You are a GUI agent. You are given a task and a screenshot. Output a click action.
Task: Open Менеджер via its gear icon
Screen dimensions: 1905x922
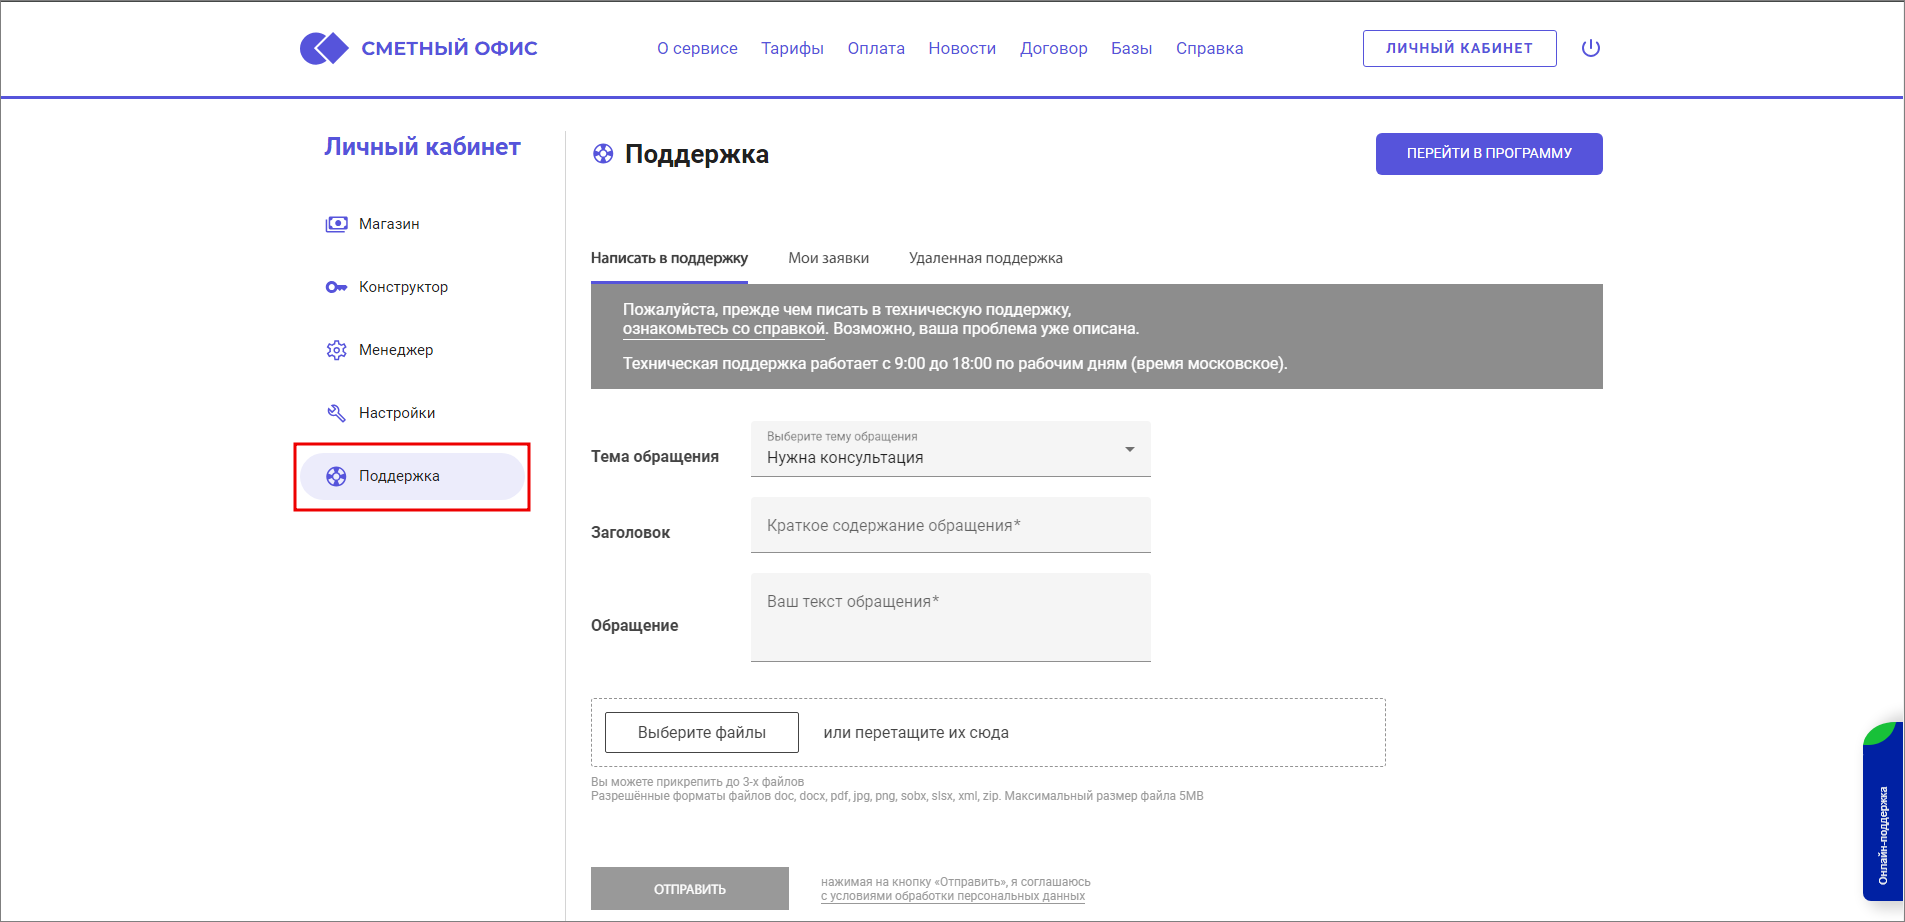pos(336,349)
